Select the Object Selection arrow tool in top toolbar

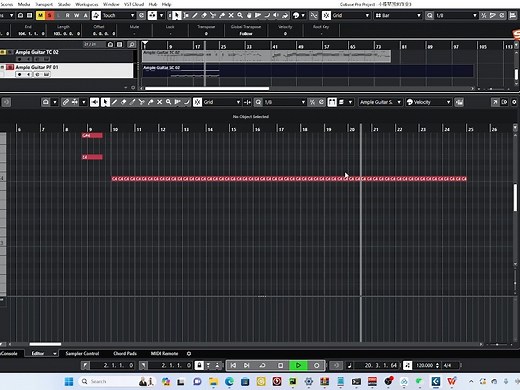(177, 15)
